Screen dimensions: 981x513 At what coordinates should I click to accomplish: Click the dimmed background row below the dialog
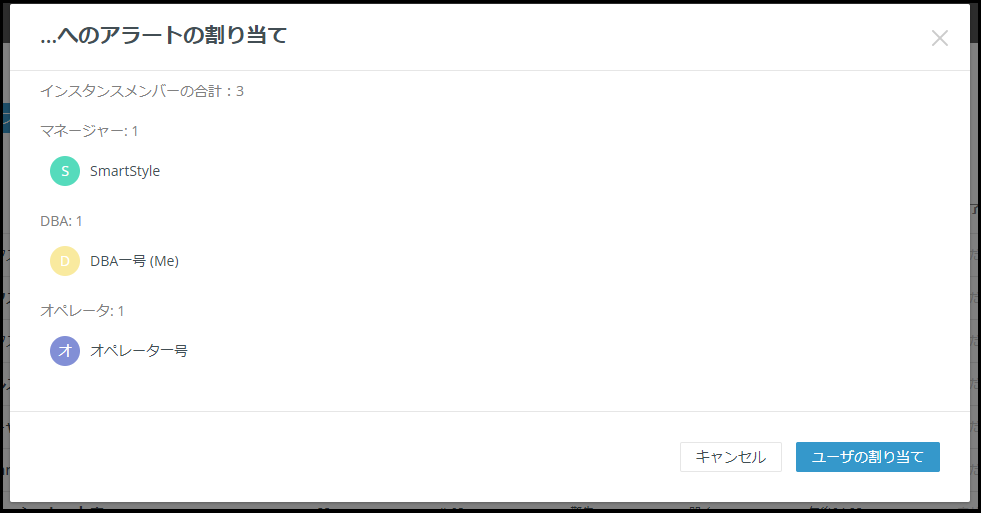(490, 507)
